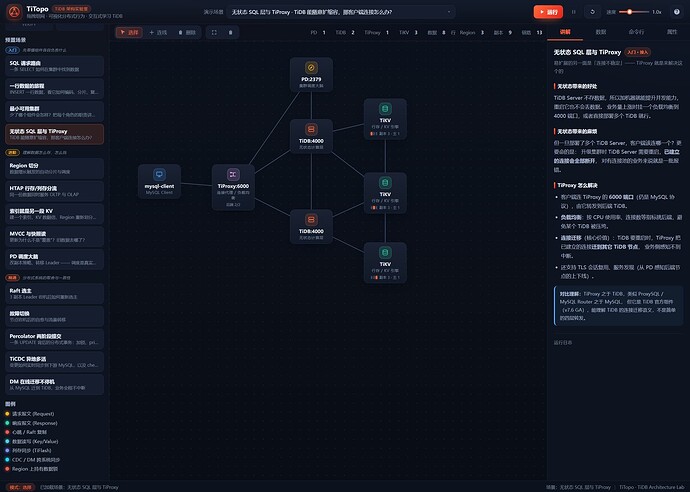Click the green Response legend dot
This screenshot has width=690, height=492.
(x=7, y=423)
